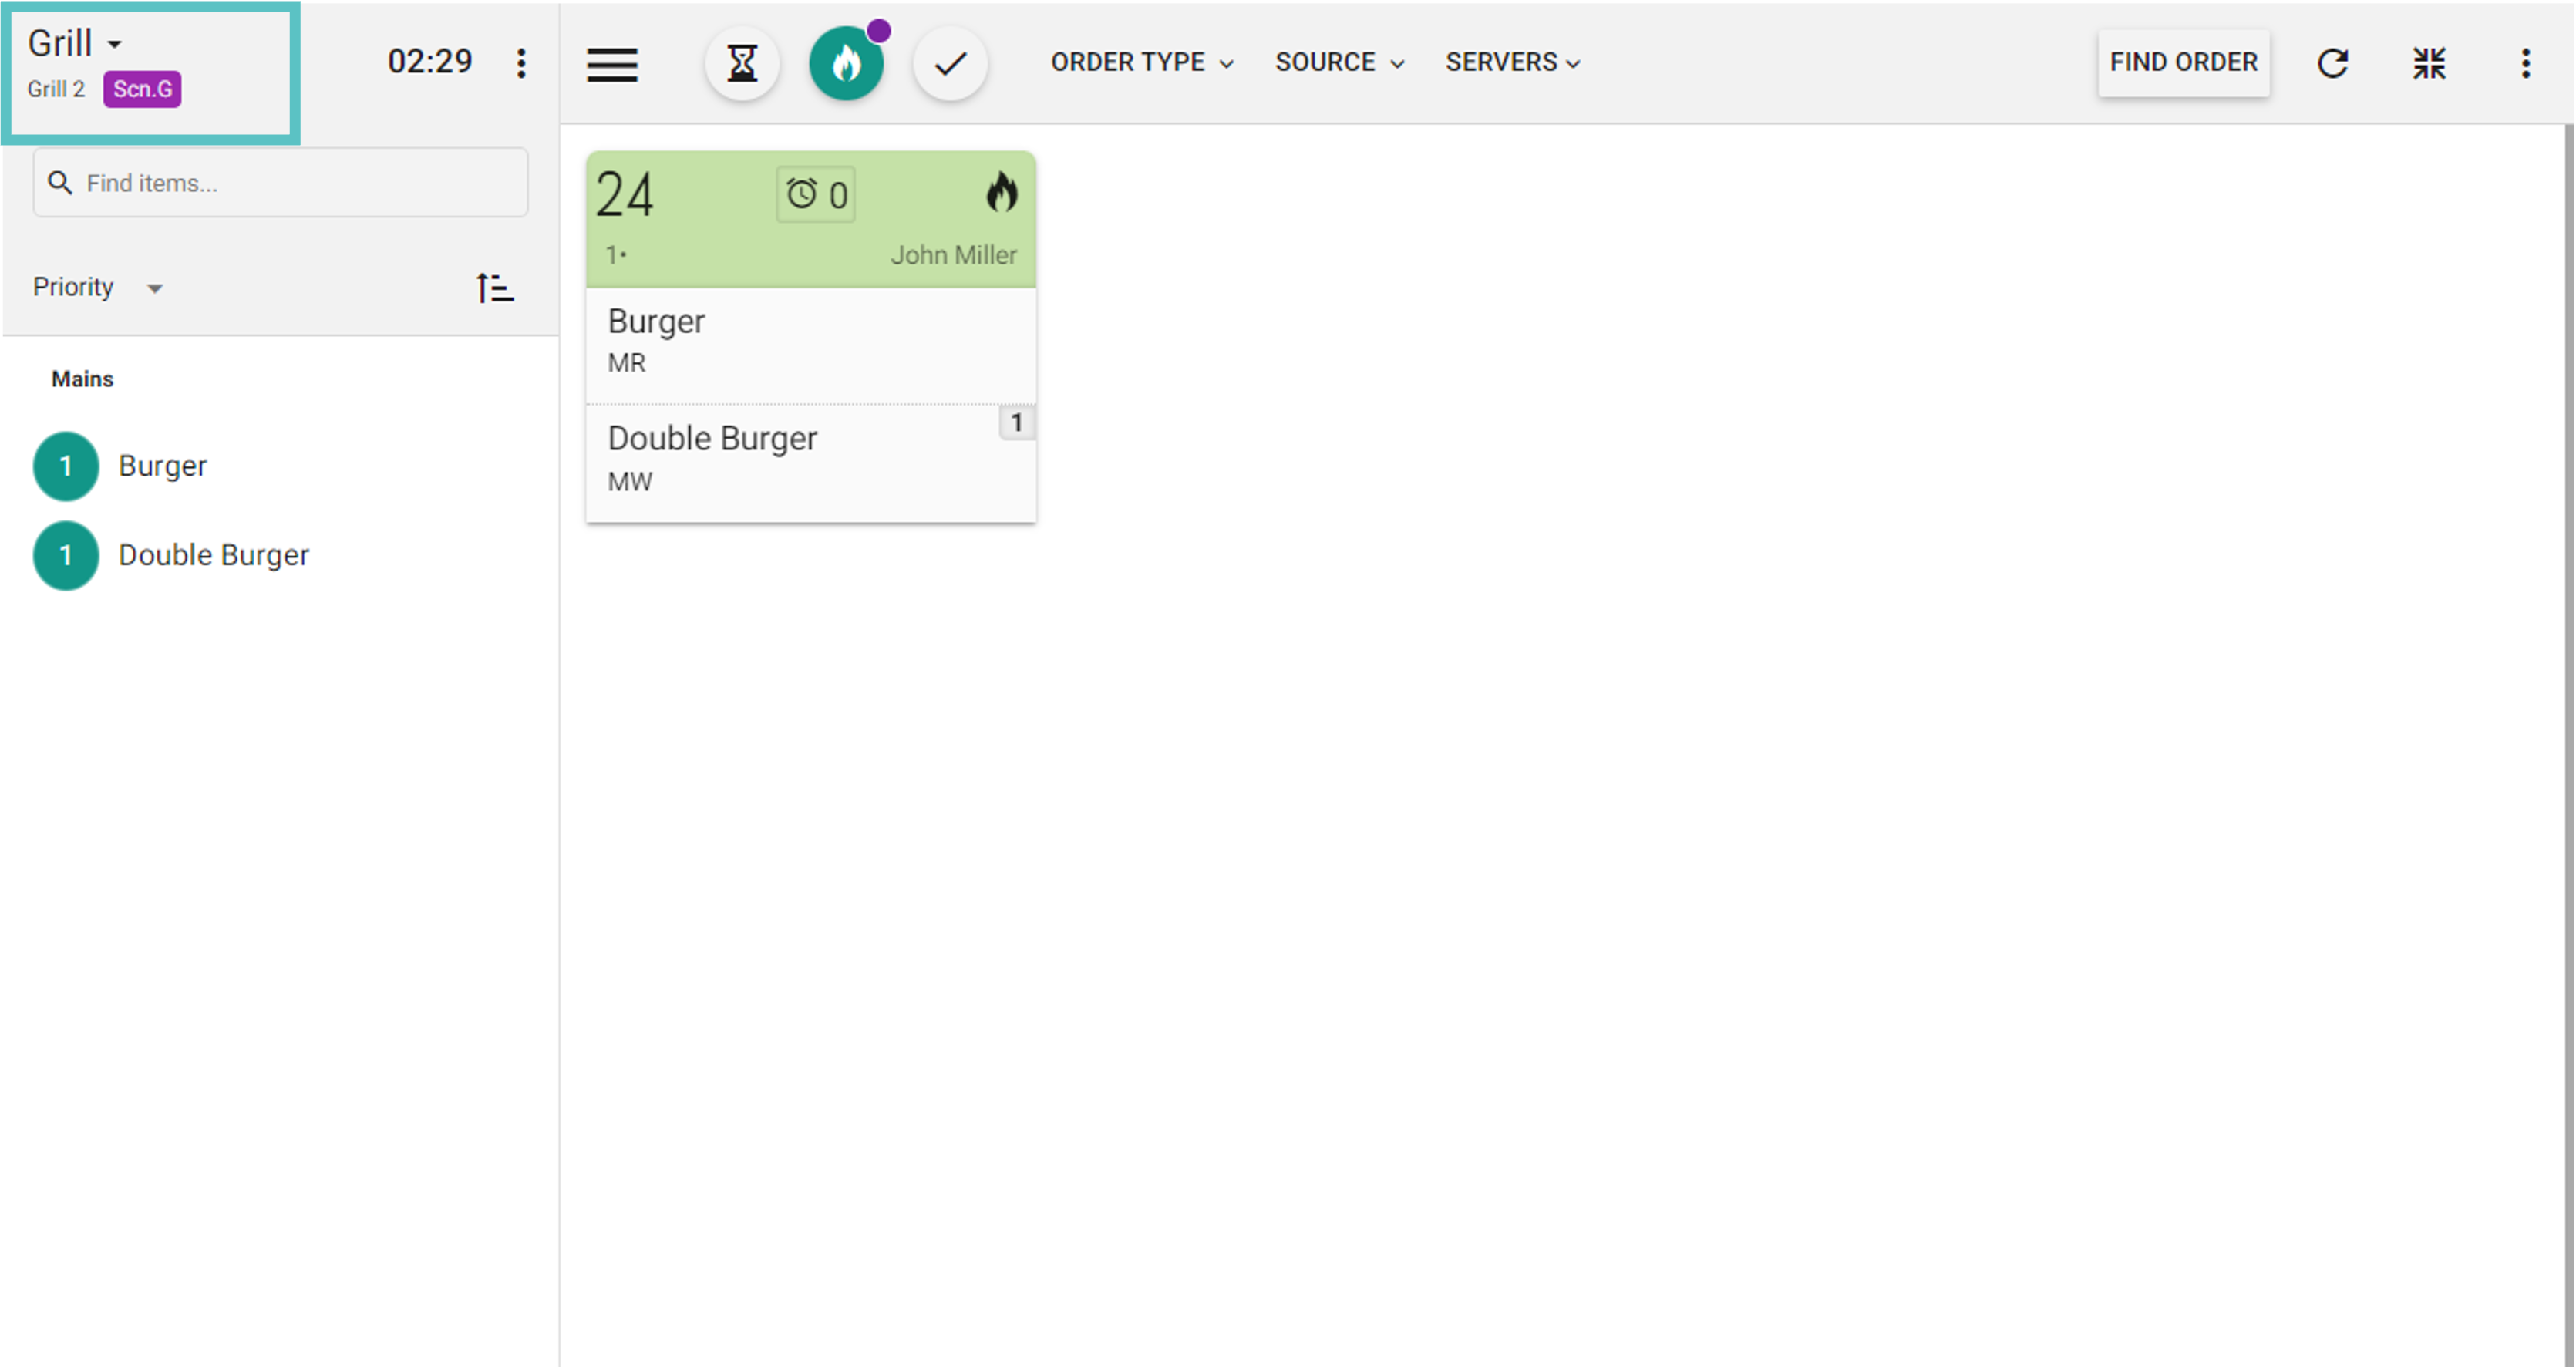2576x1367 pixels.
Task: Open the hamburger menu icon
Action: click(x=612, y=64)
